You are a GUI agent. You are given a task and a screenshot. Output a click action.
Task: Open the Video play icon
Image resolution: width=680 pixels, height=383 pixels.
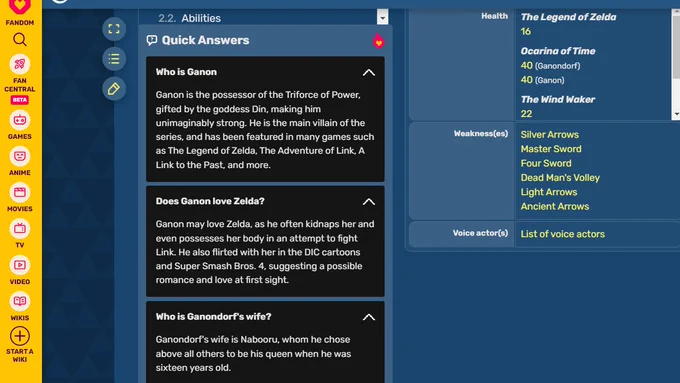coord(20,265)
